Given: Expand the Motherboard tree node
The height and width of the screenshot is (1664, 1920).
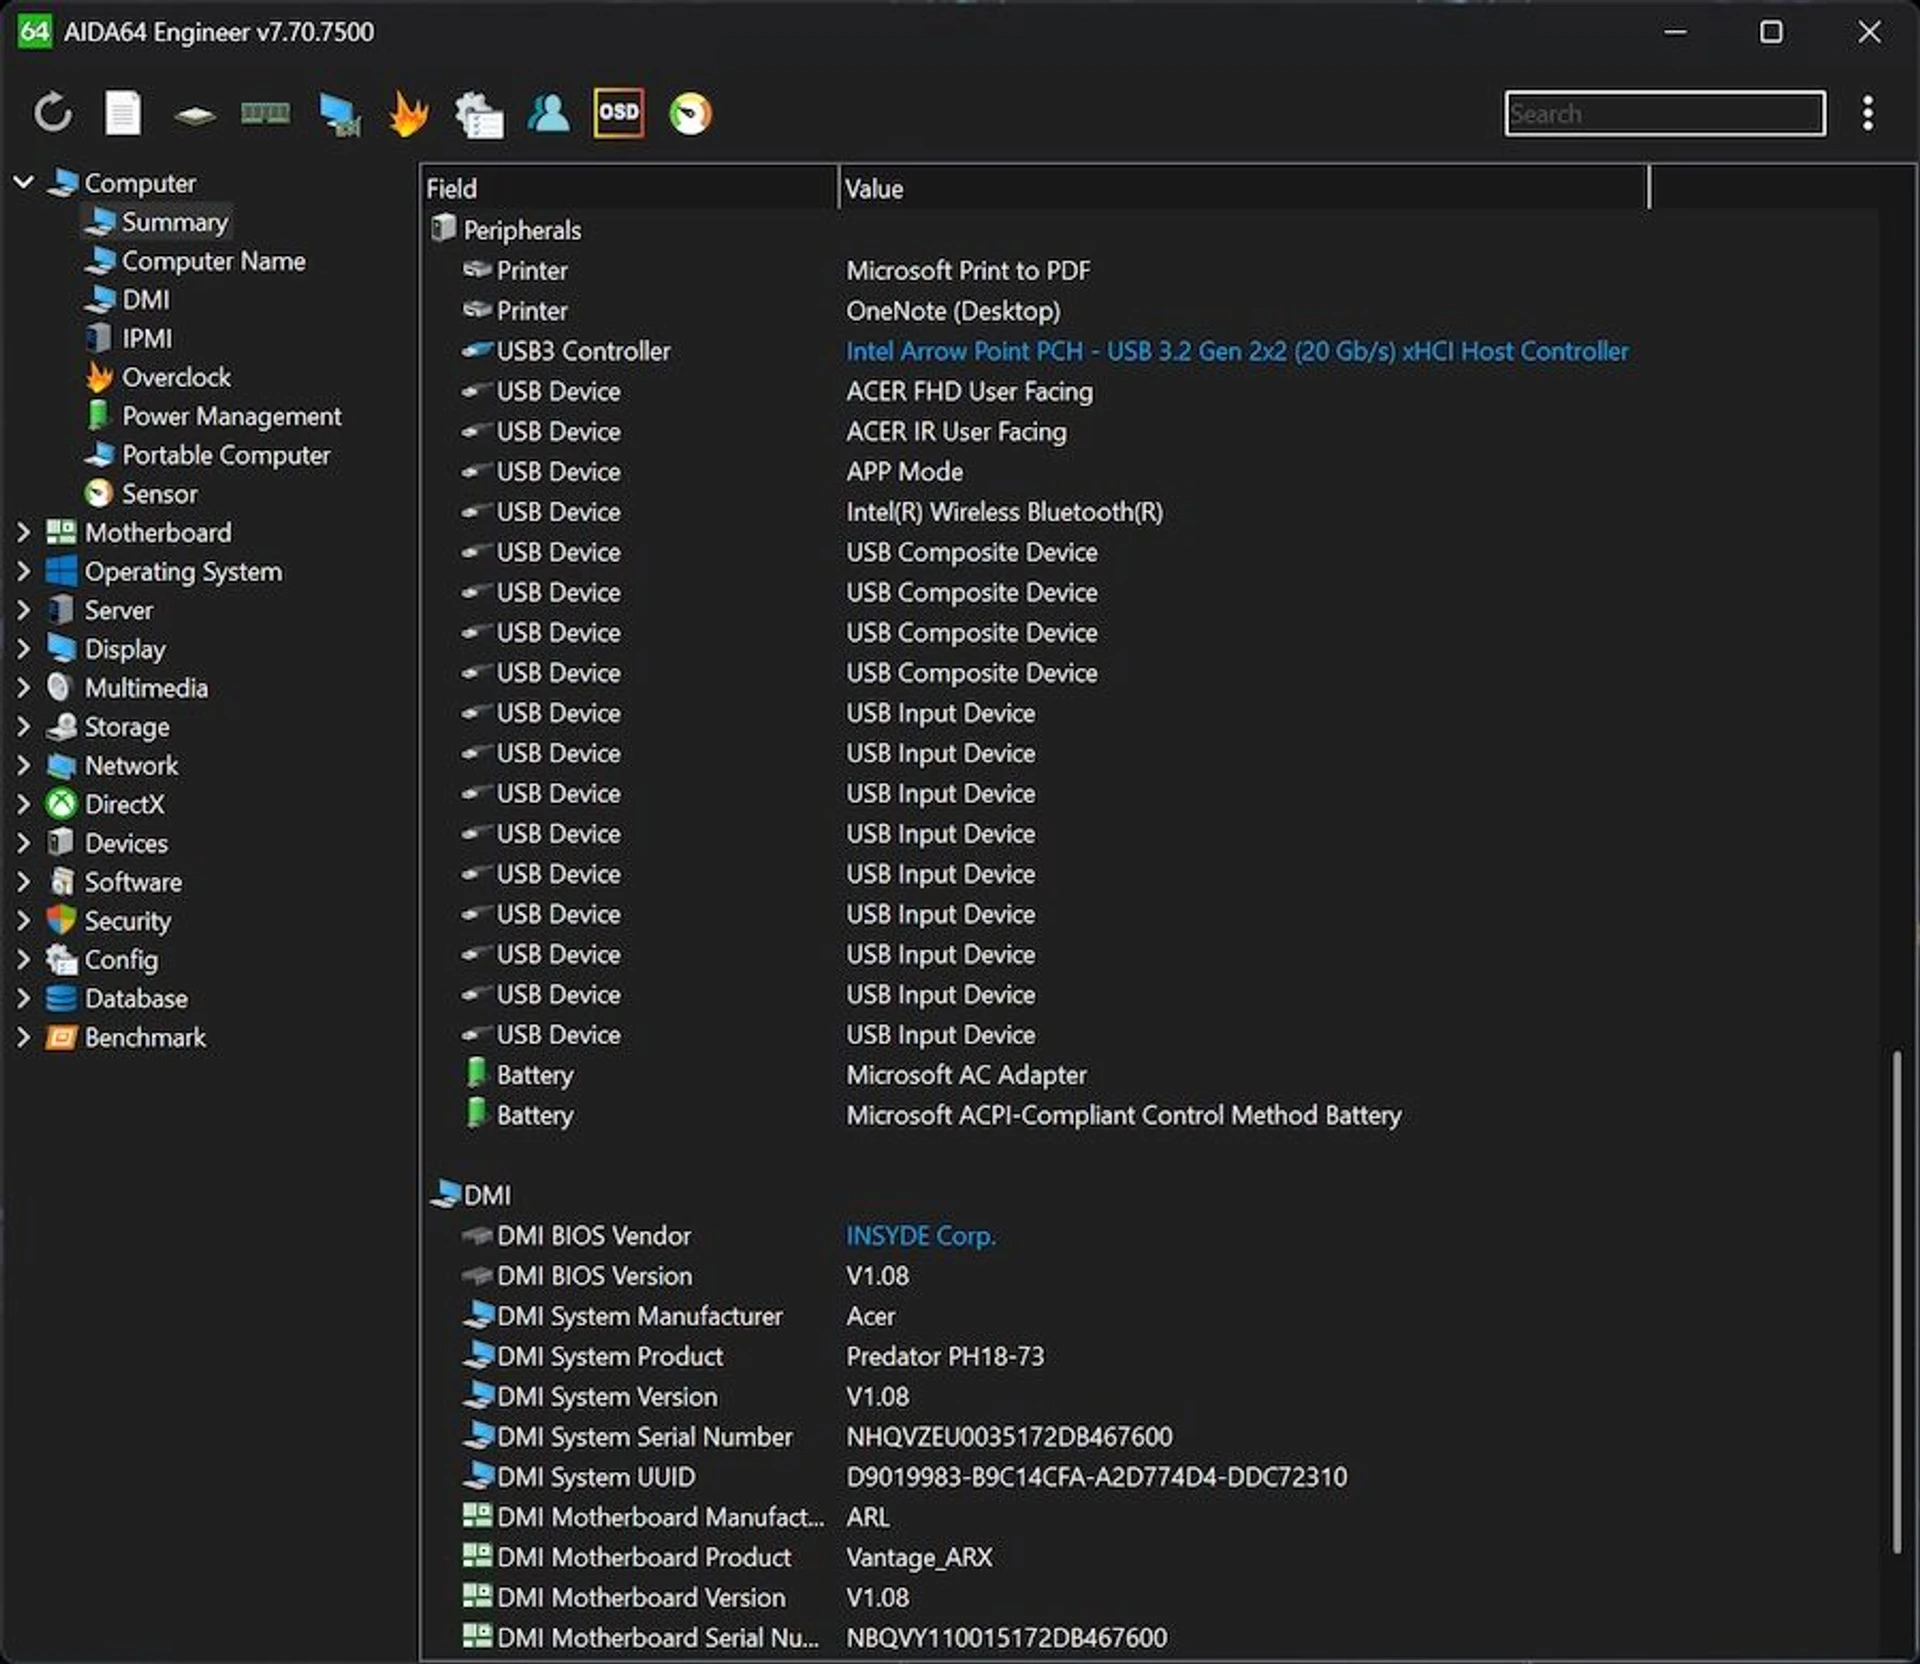Looking at the screenshot, I should coord(24,532).
